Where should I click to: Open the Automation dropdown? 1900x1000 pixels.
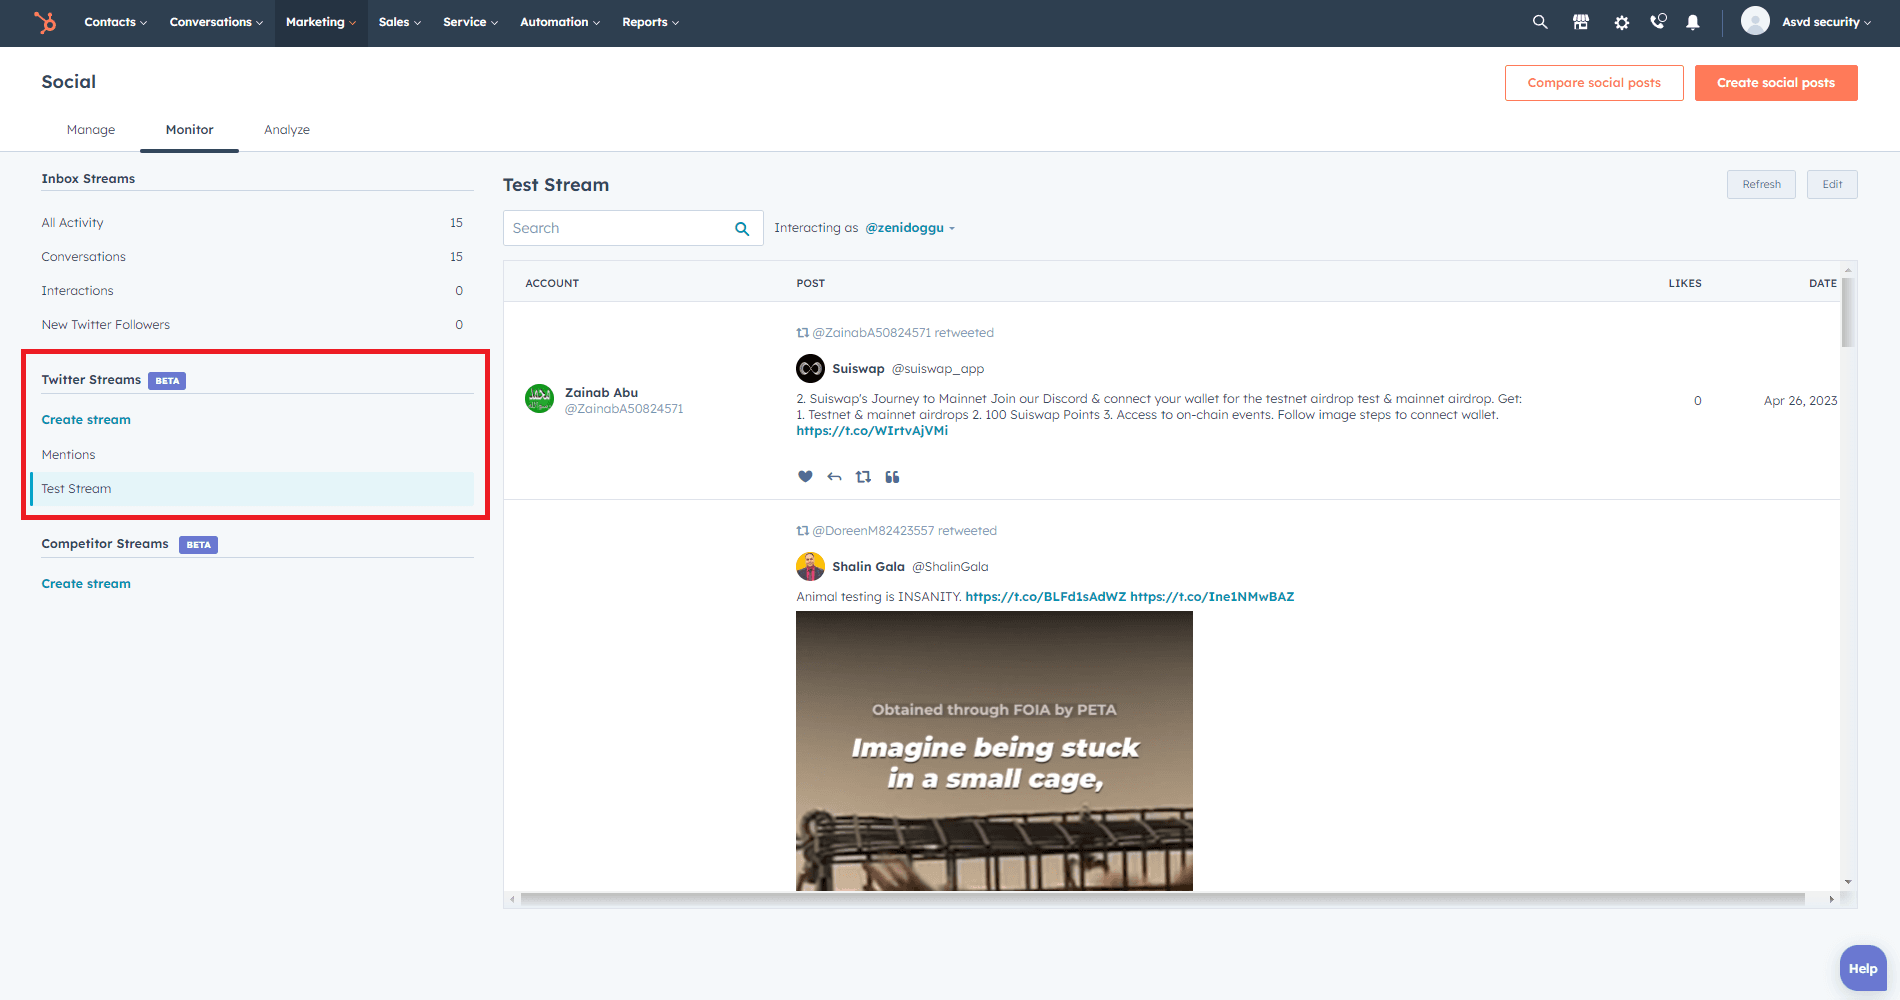tap(560, 22)
